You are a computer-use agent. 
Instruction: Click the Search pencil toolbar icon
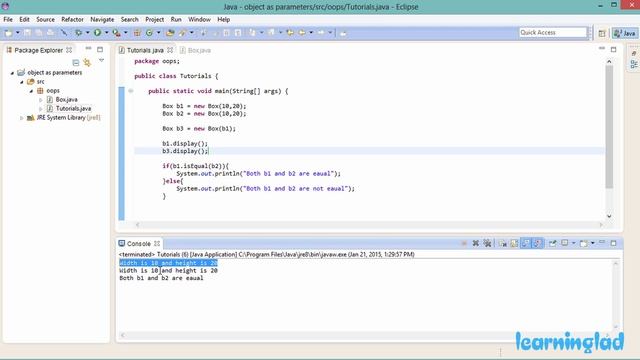pyautogui.click(x=182, y=33)
